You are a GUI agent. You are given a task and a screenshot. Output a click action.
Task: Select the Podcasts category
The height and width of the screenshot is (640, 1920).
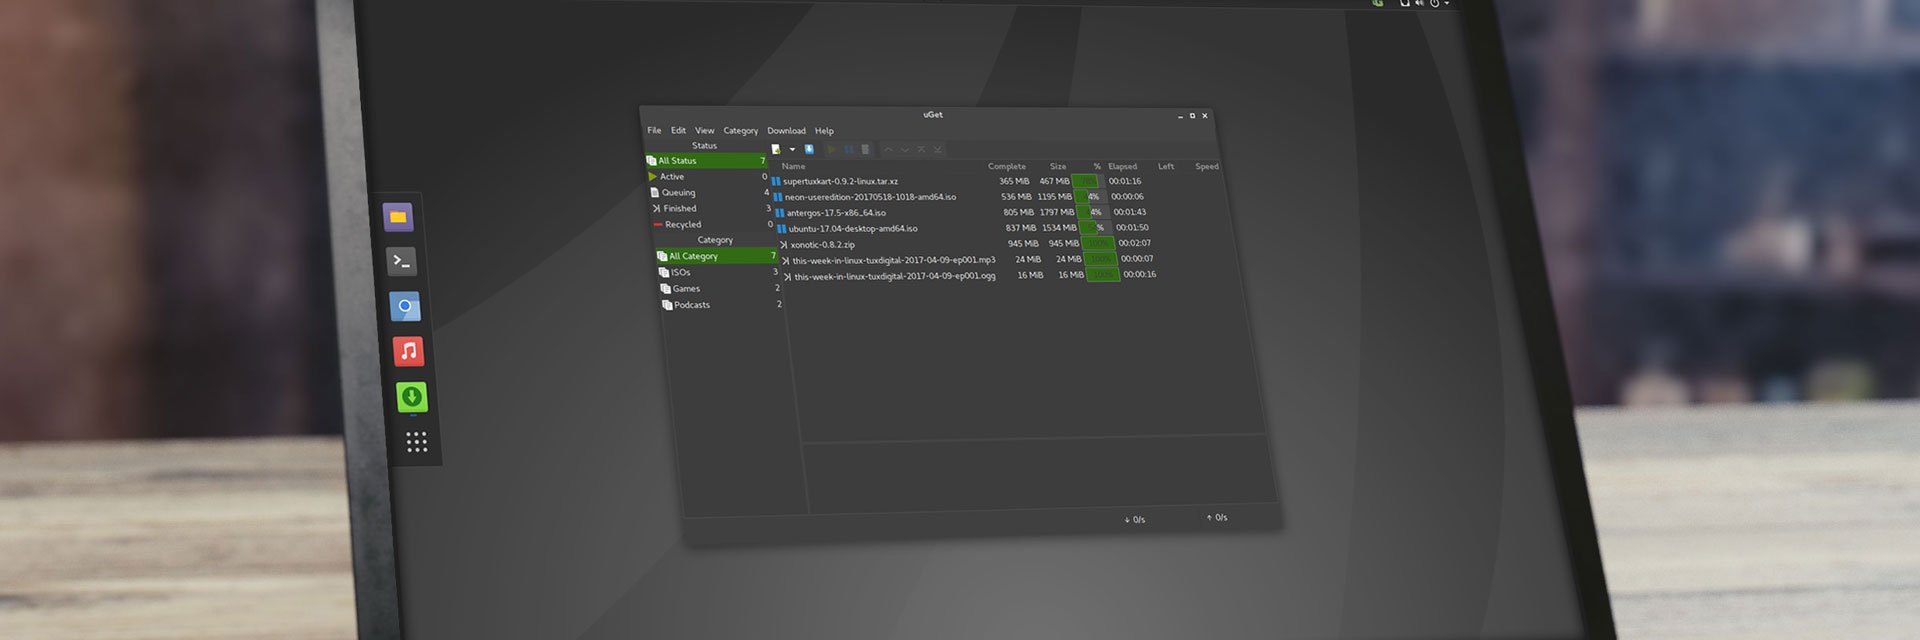[722, 304]
